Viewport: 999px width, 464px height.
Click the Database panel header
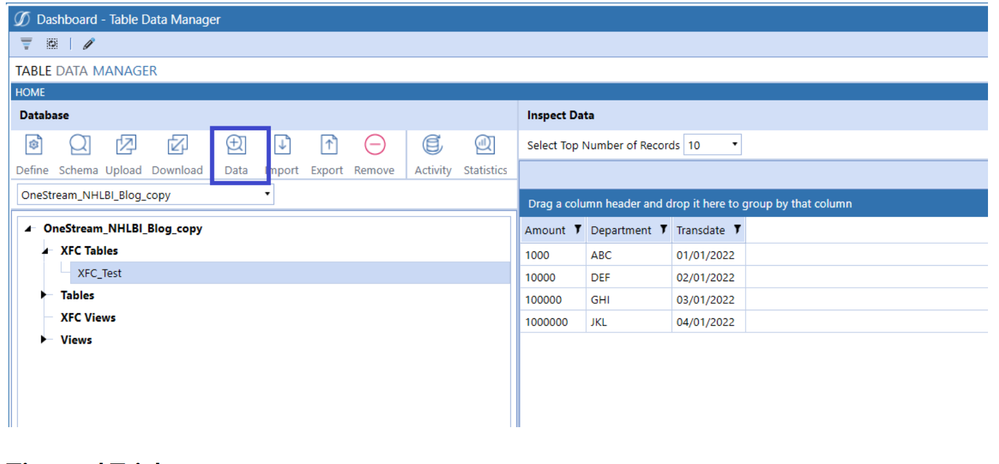click(x=263, y=115)
